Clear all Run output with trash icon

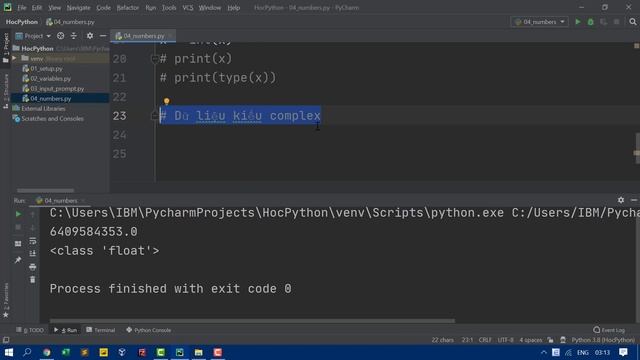coord(33,280)
